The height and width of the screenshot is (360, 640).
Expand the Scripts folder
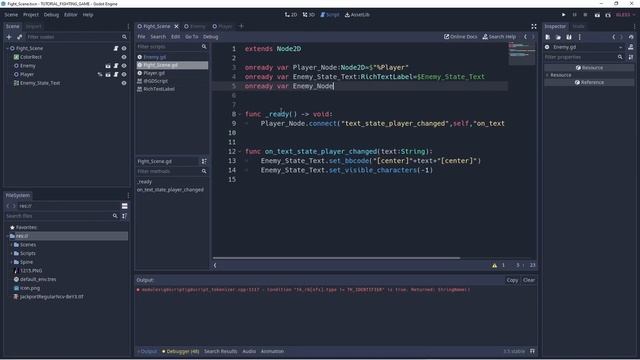click(11, 253)
